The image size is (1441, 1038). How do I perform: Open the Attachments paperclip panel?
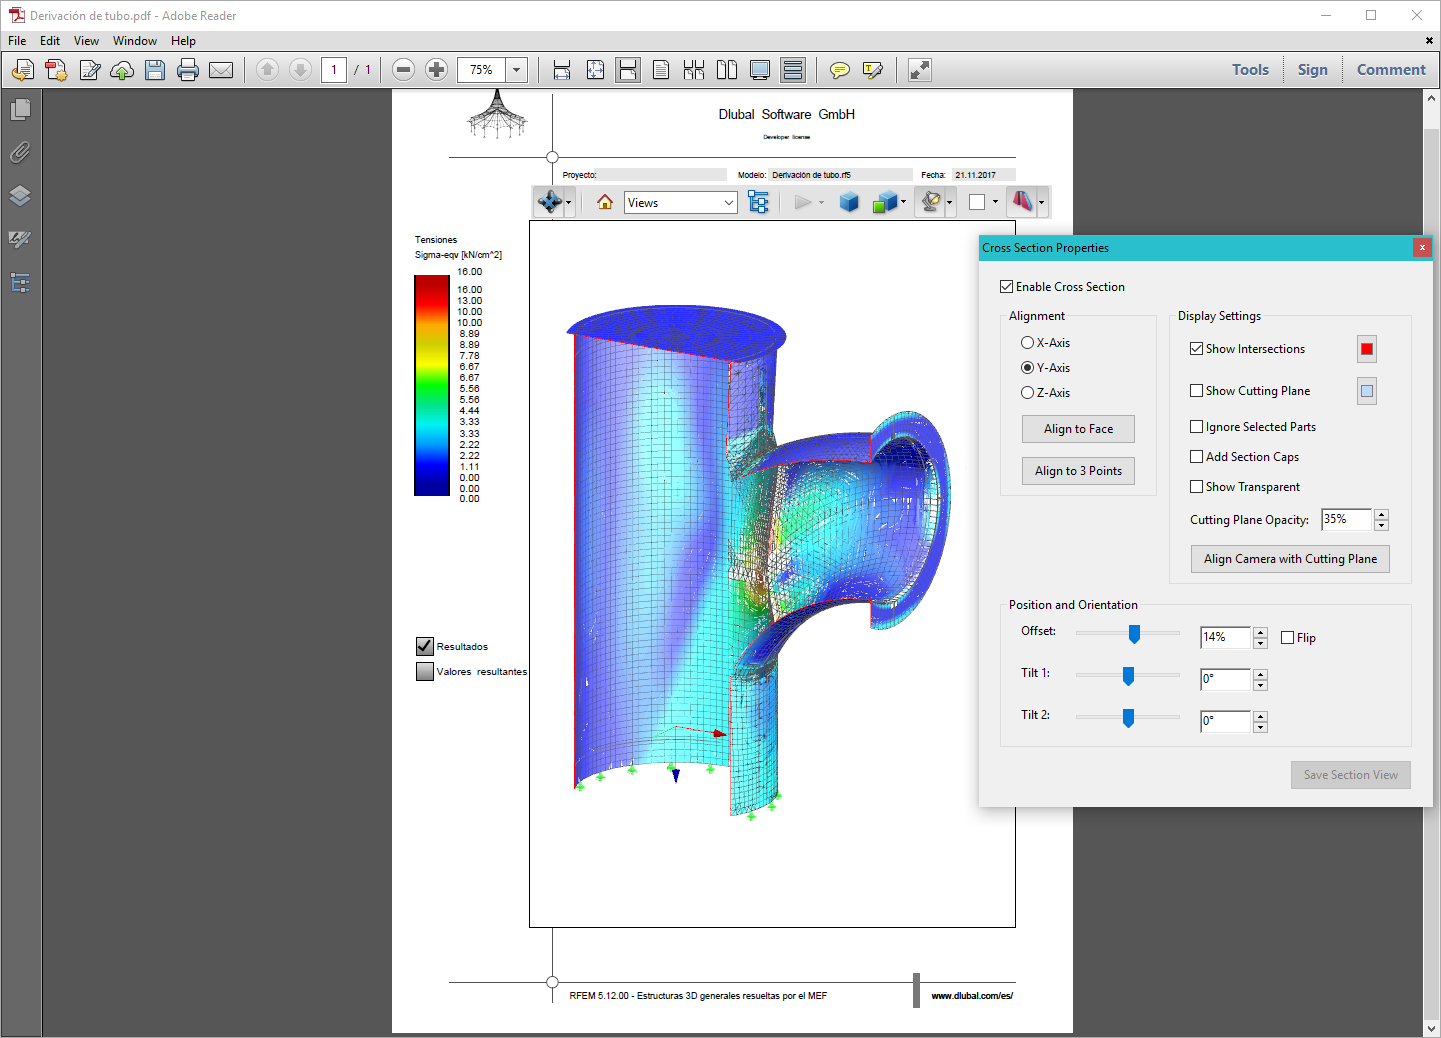click(x=20, y=152)
